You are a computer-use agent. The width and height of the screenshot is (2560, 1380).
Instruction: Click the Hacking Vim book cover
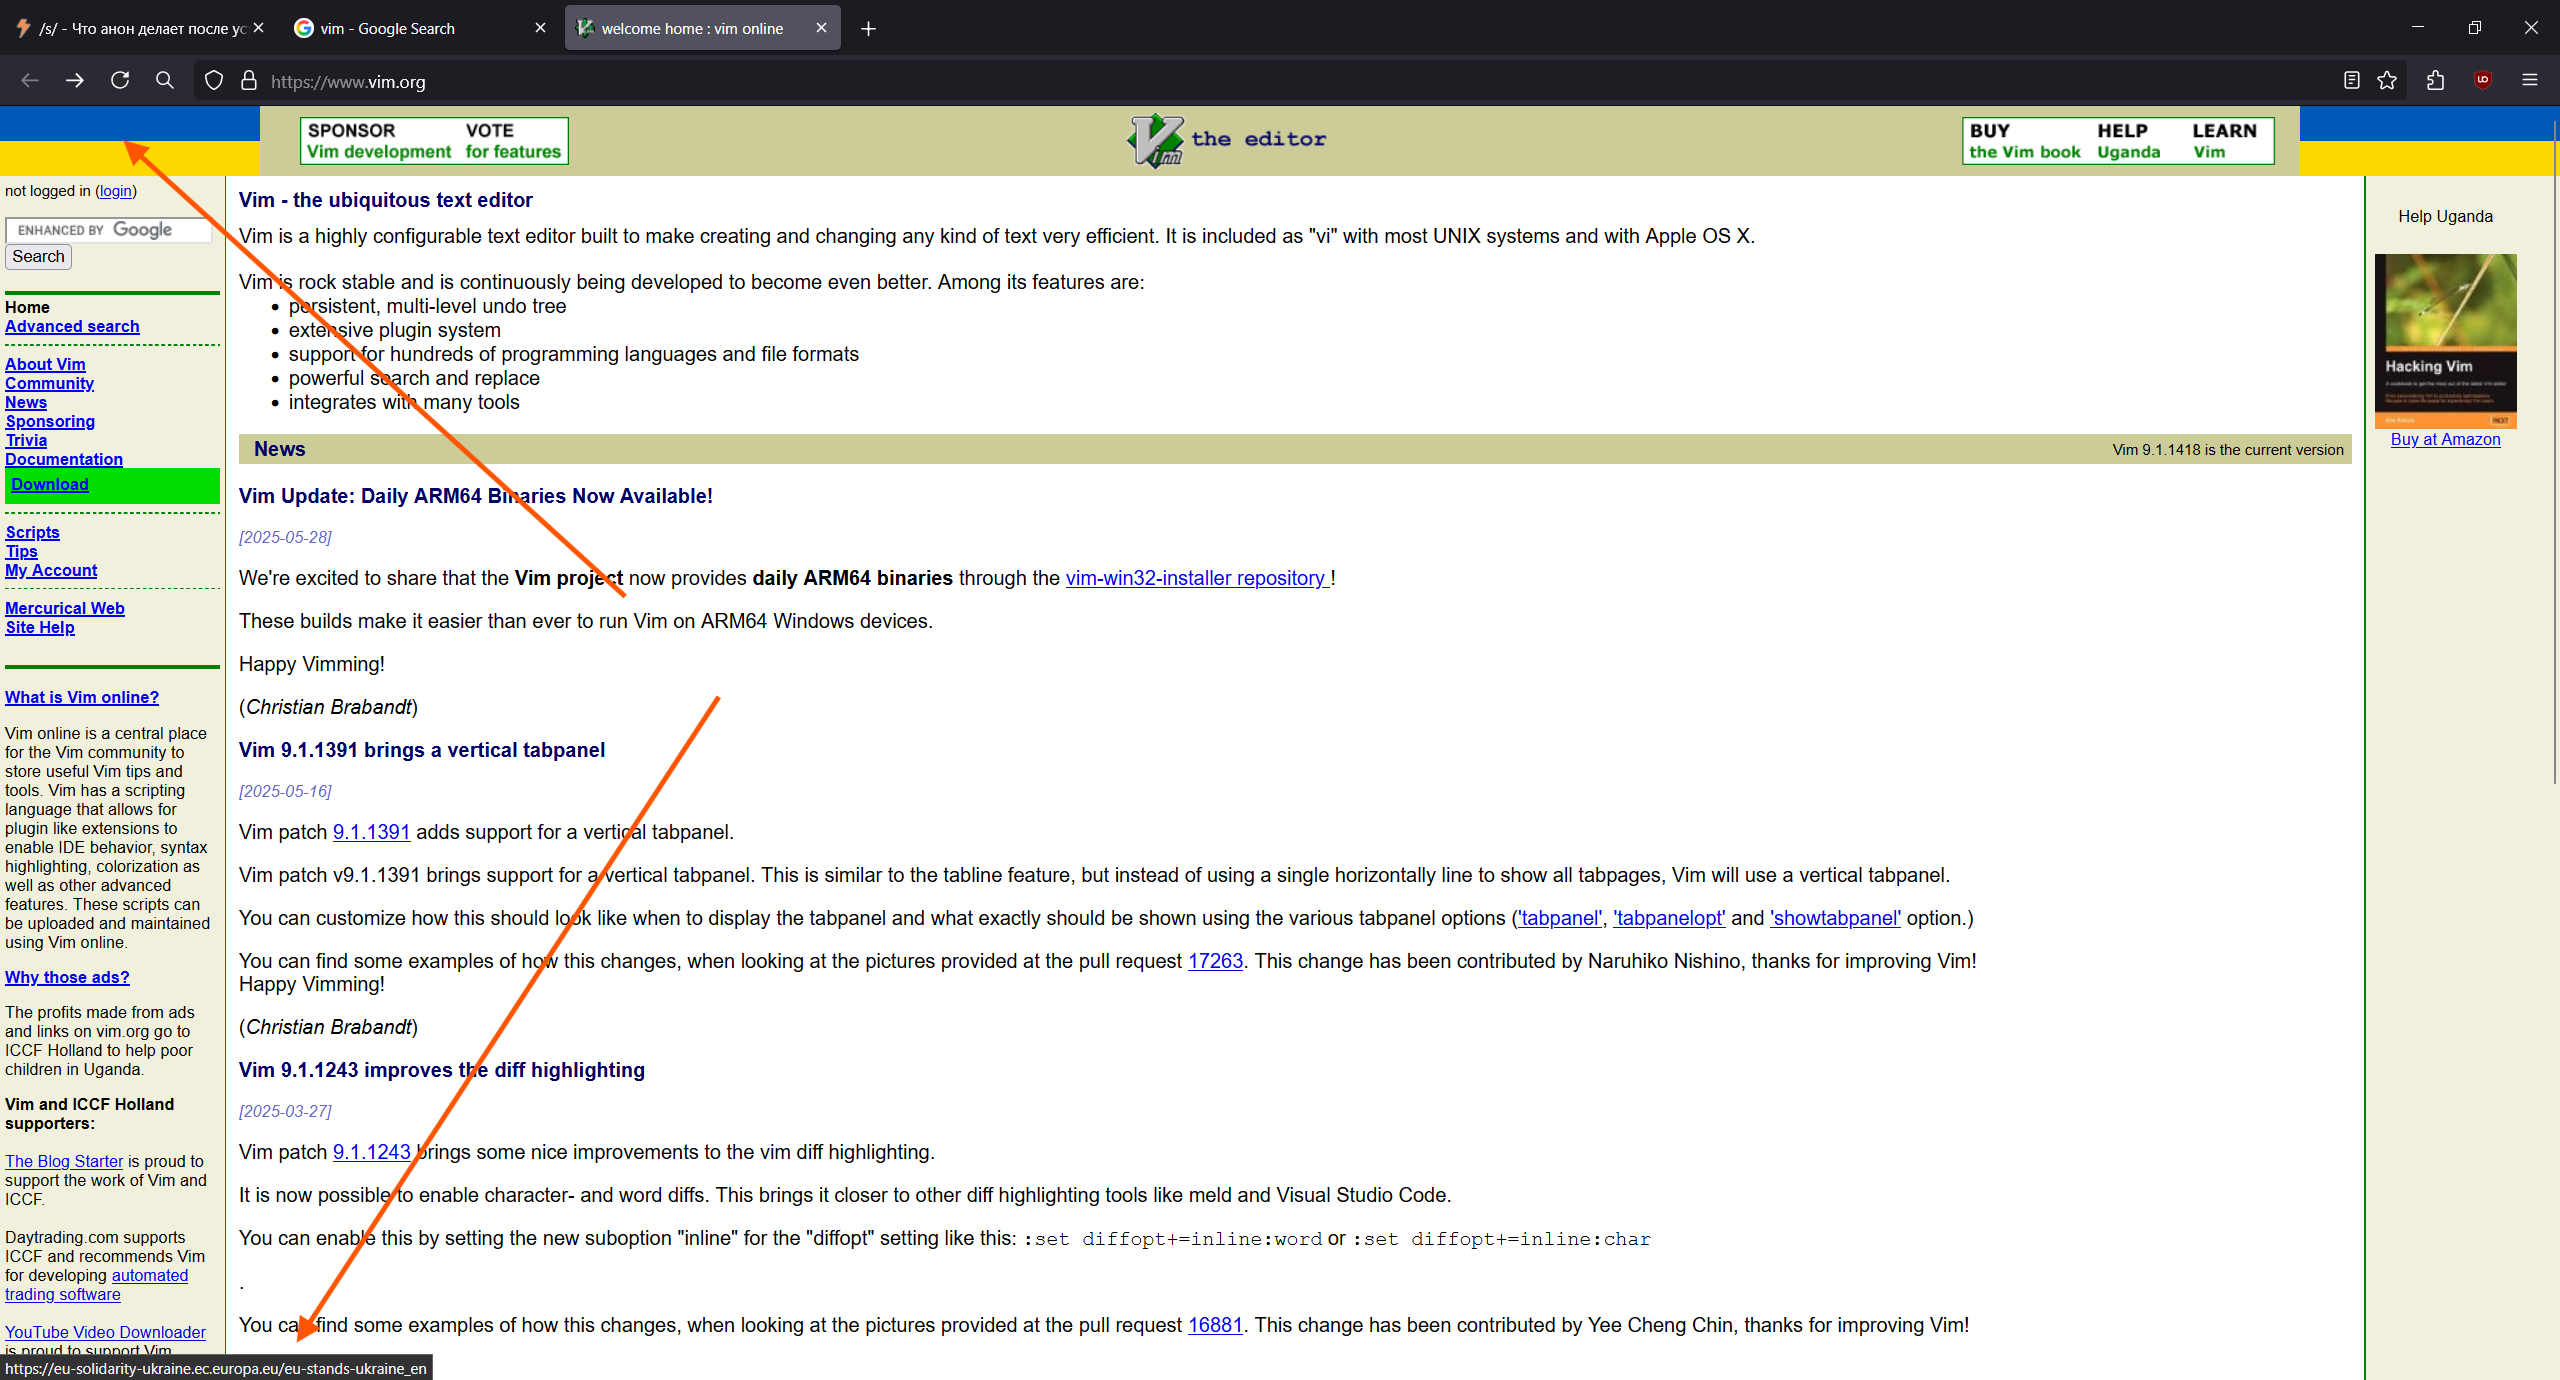pyautogui.click(x=2445, y=340)
